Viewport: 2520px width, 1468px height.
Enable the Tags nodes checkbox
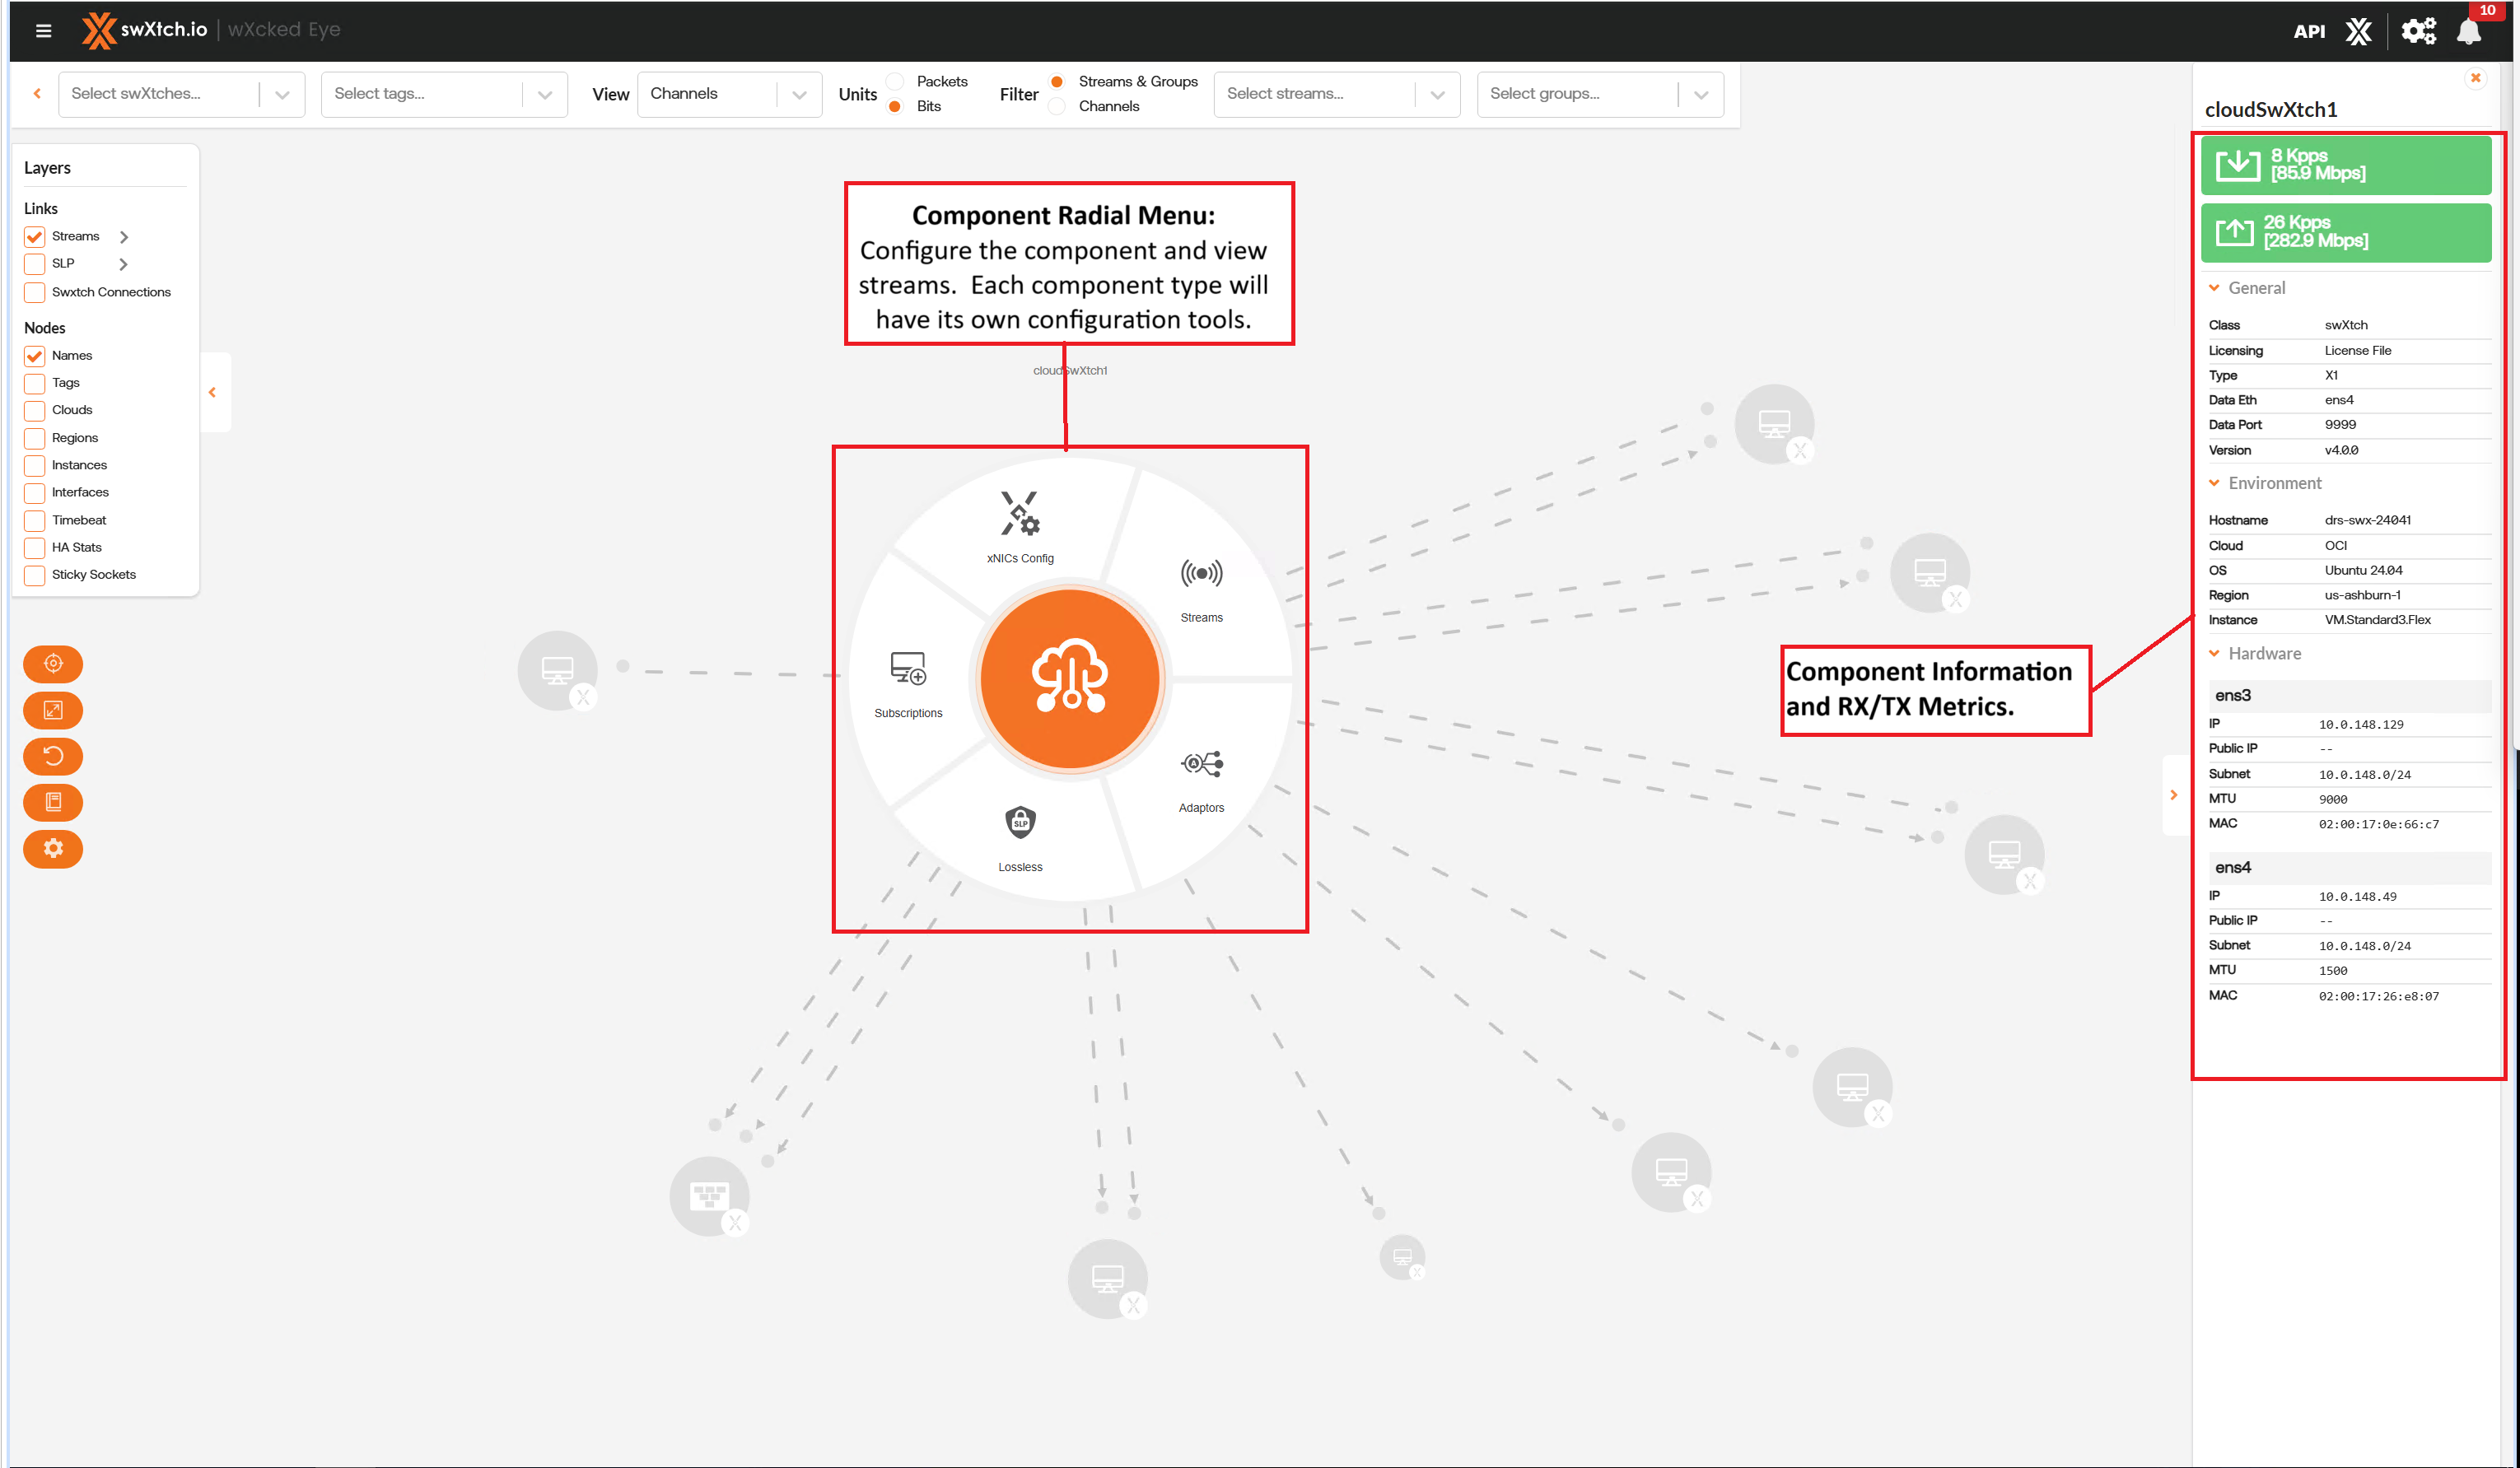point(35,383)
